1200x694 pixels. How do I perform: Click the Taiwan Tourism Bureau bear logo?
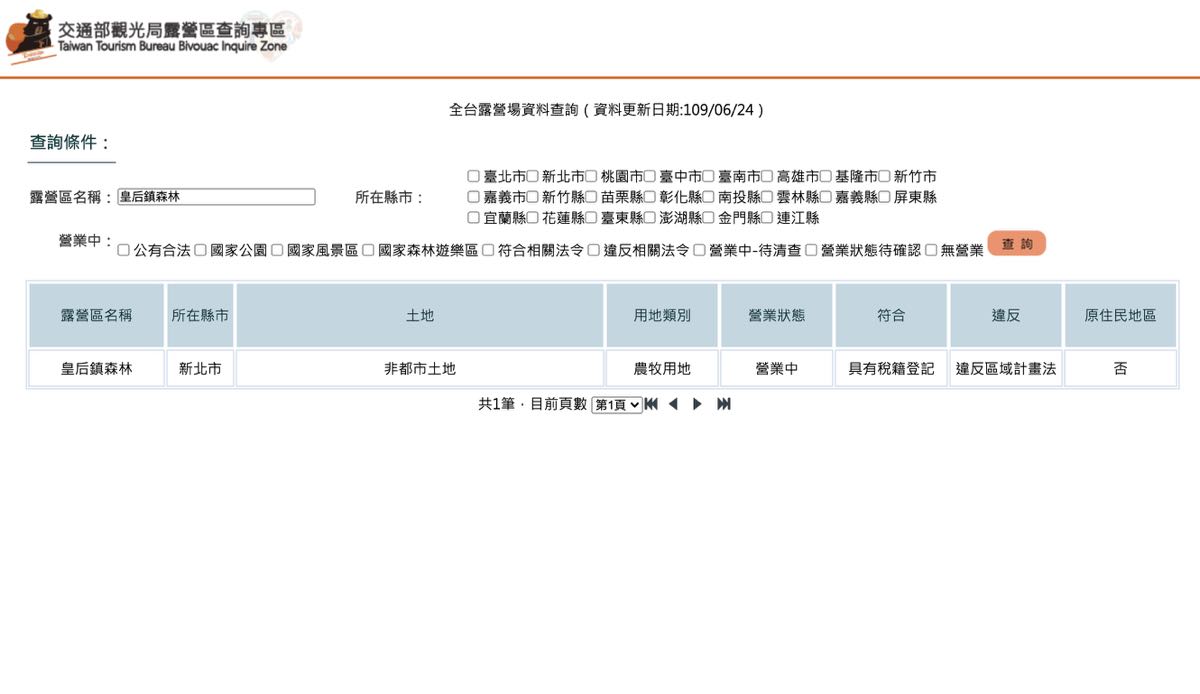30,35
